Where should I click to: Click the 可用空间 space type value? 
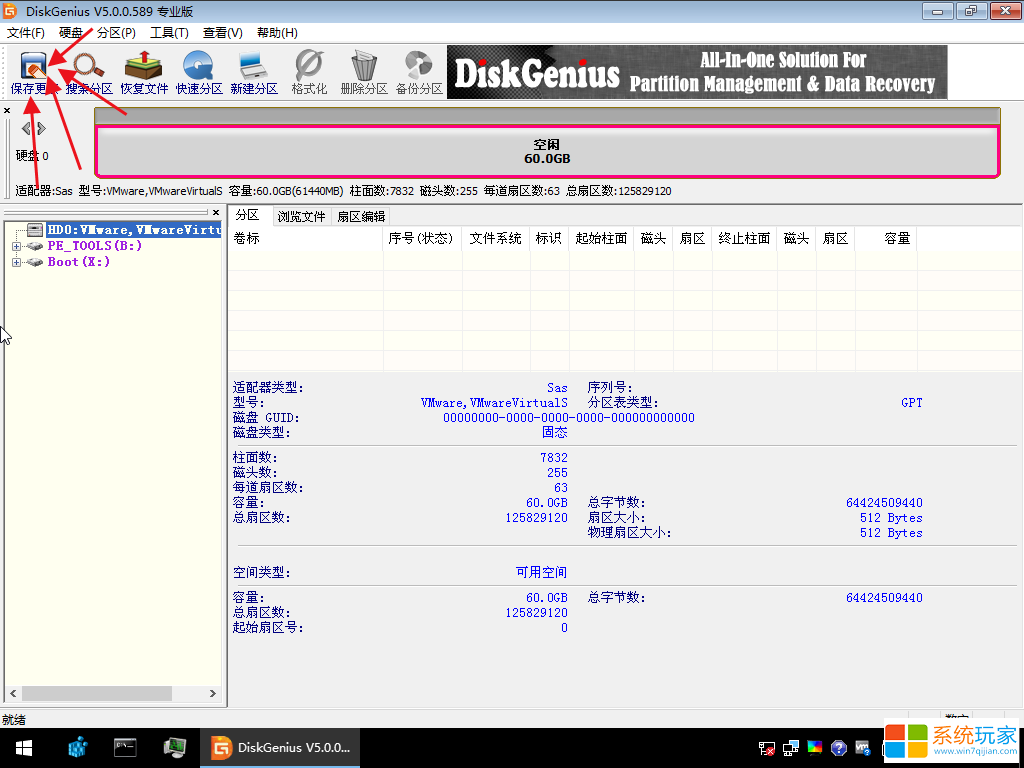[541, 572]
